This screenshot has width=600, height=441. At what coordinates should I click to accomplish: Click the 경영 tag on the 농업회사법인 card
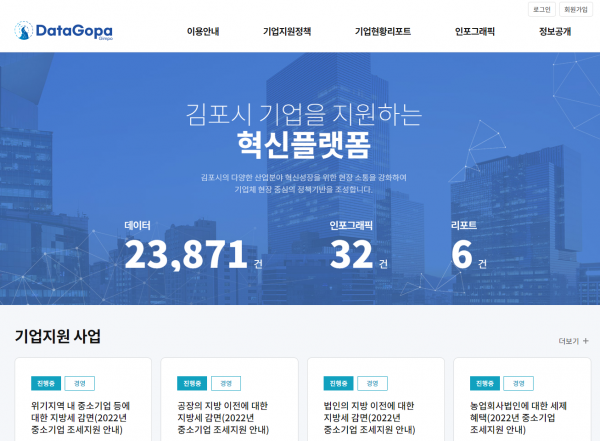click(x=518, y=383)
